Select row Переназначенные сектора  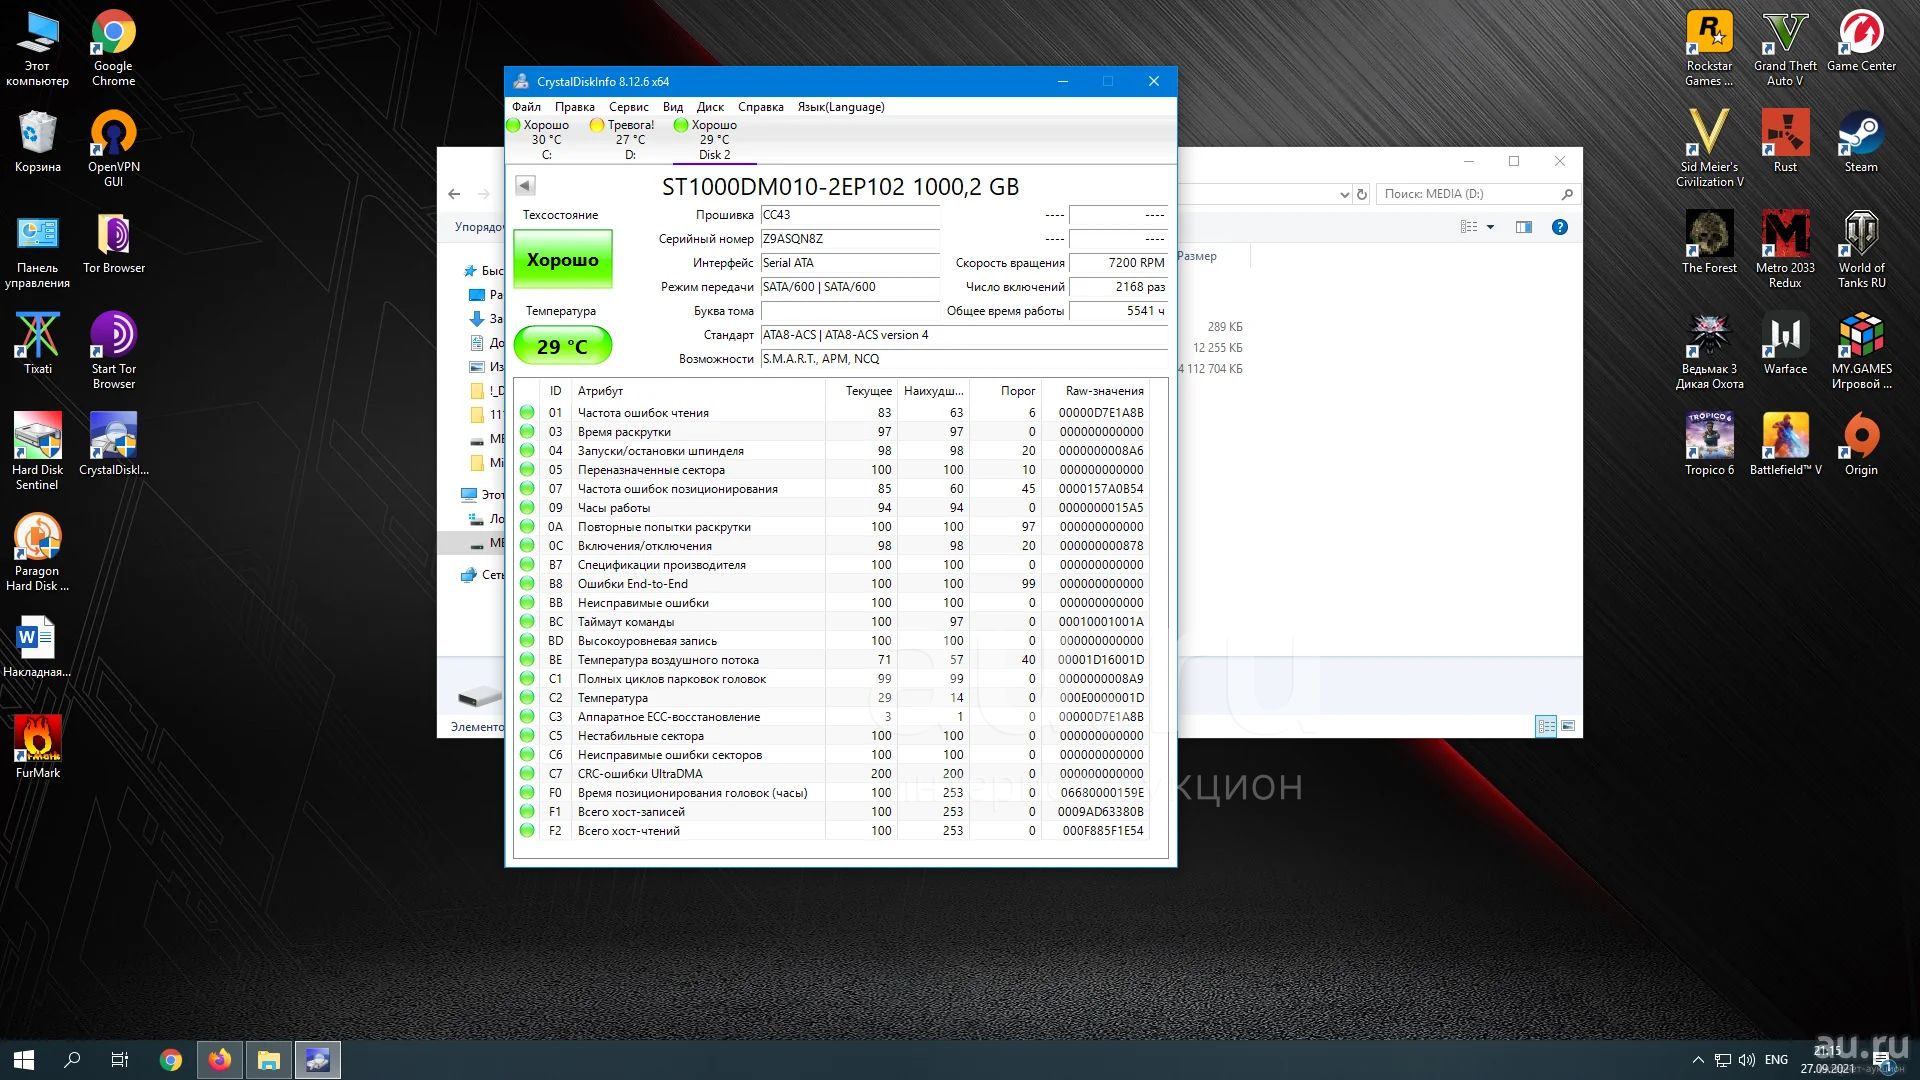point(831,470)
